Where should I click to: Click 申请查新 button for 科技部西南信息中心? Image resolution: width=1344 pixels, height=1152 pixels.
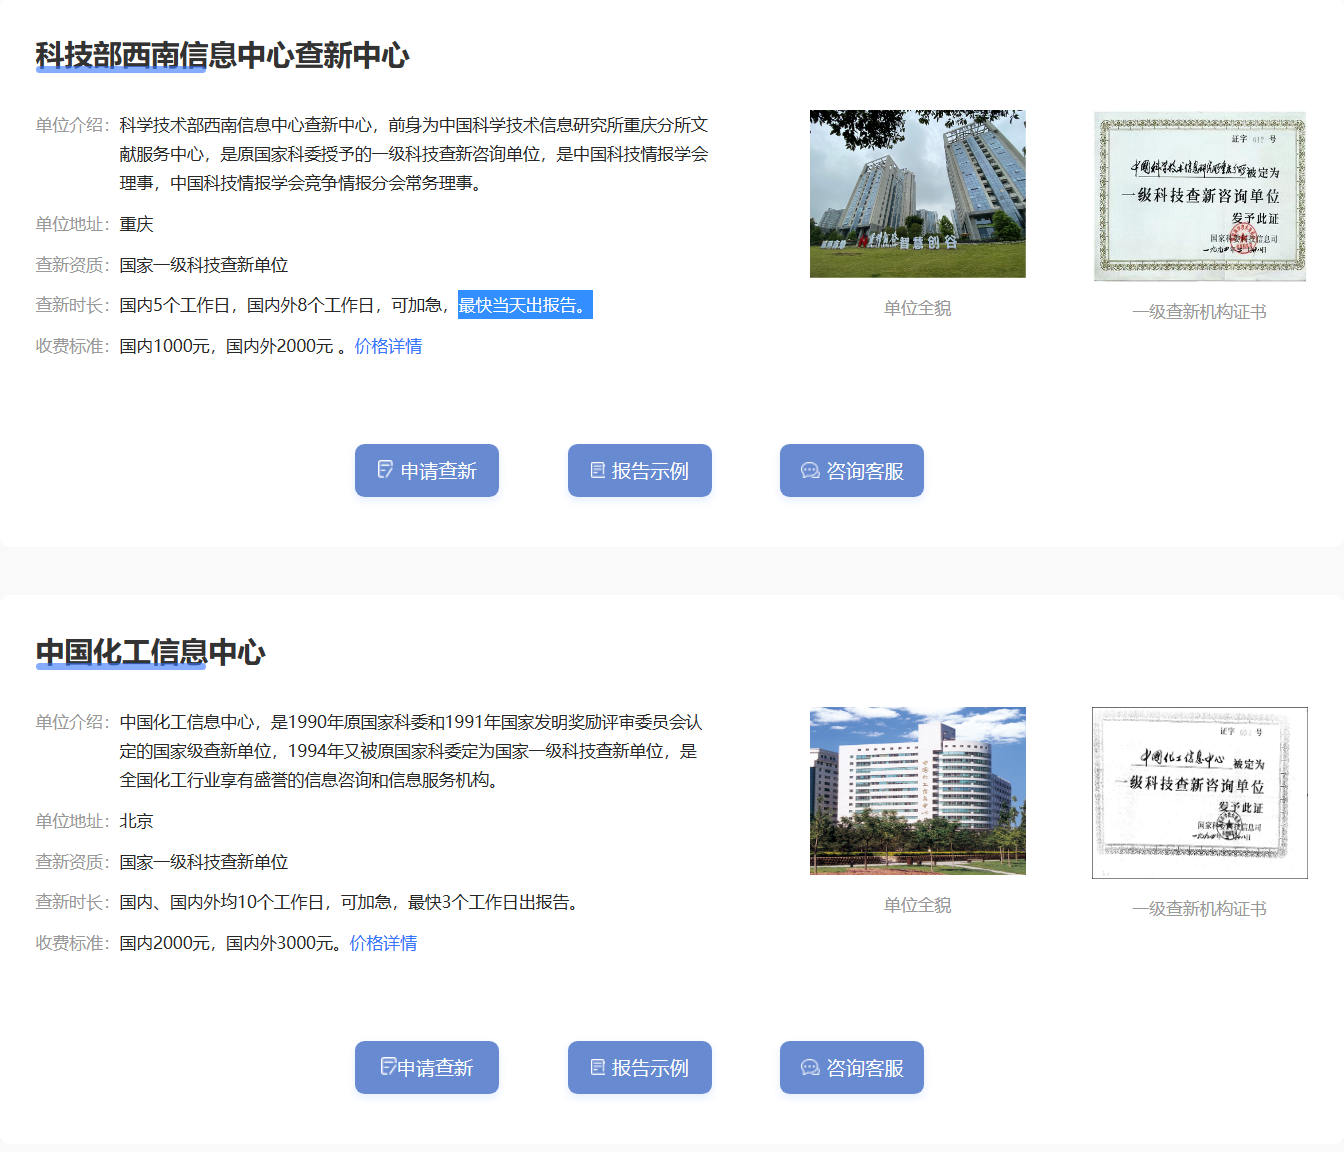(427, 470)
